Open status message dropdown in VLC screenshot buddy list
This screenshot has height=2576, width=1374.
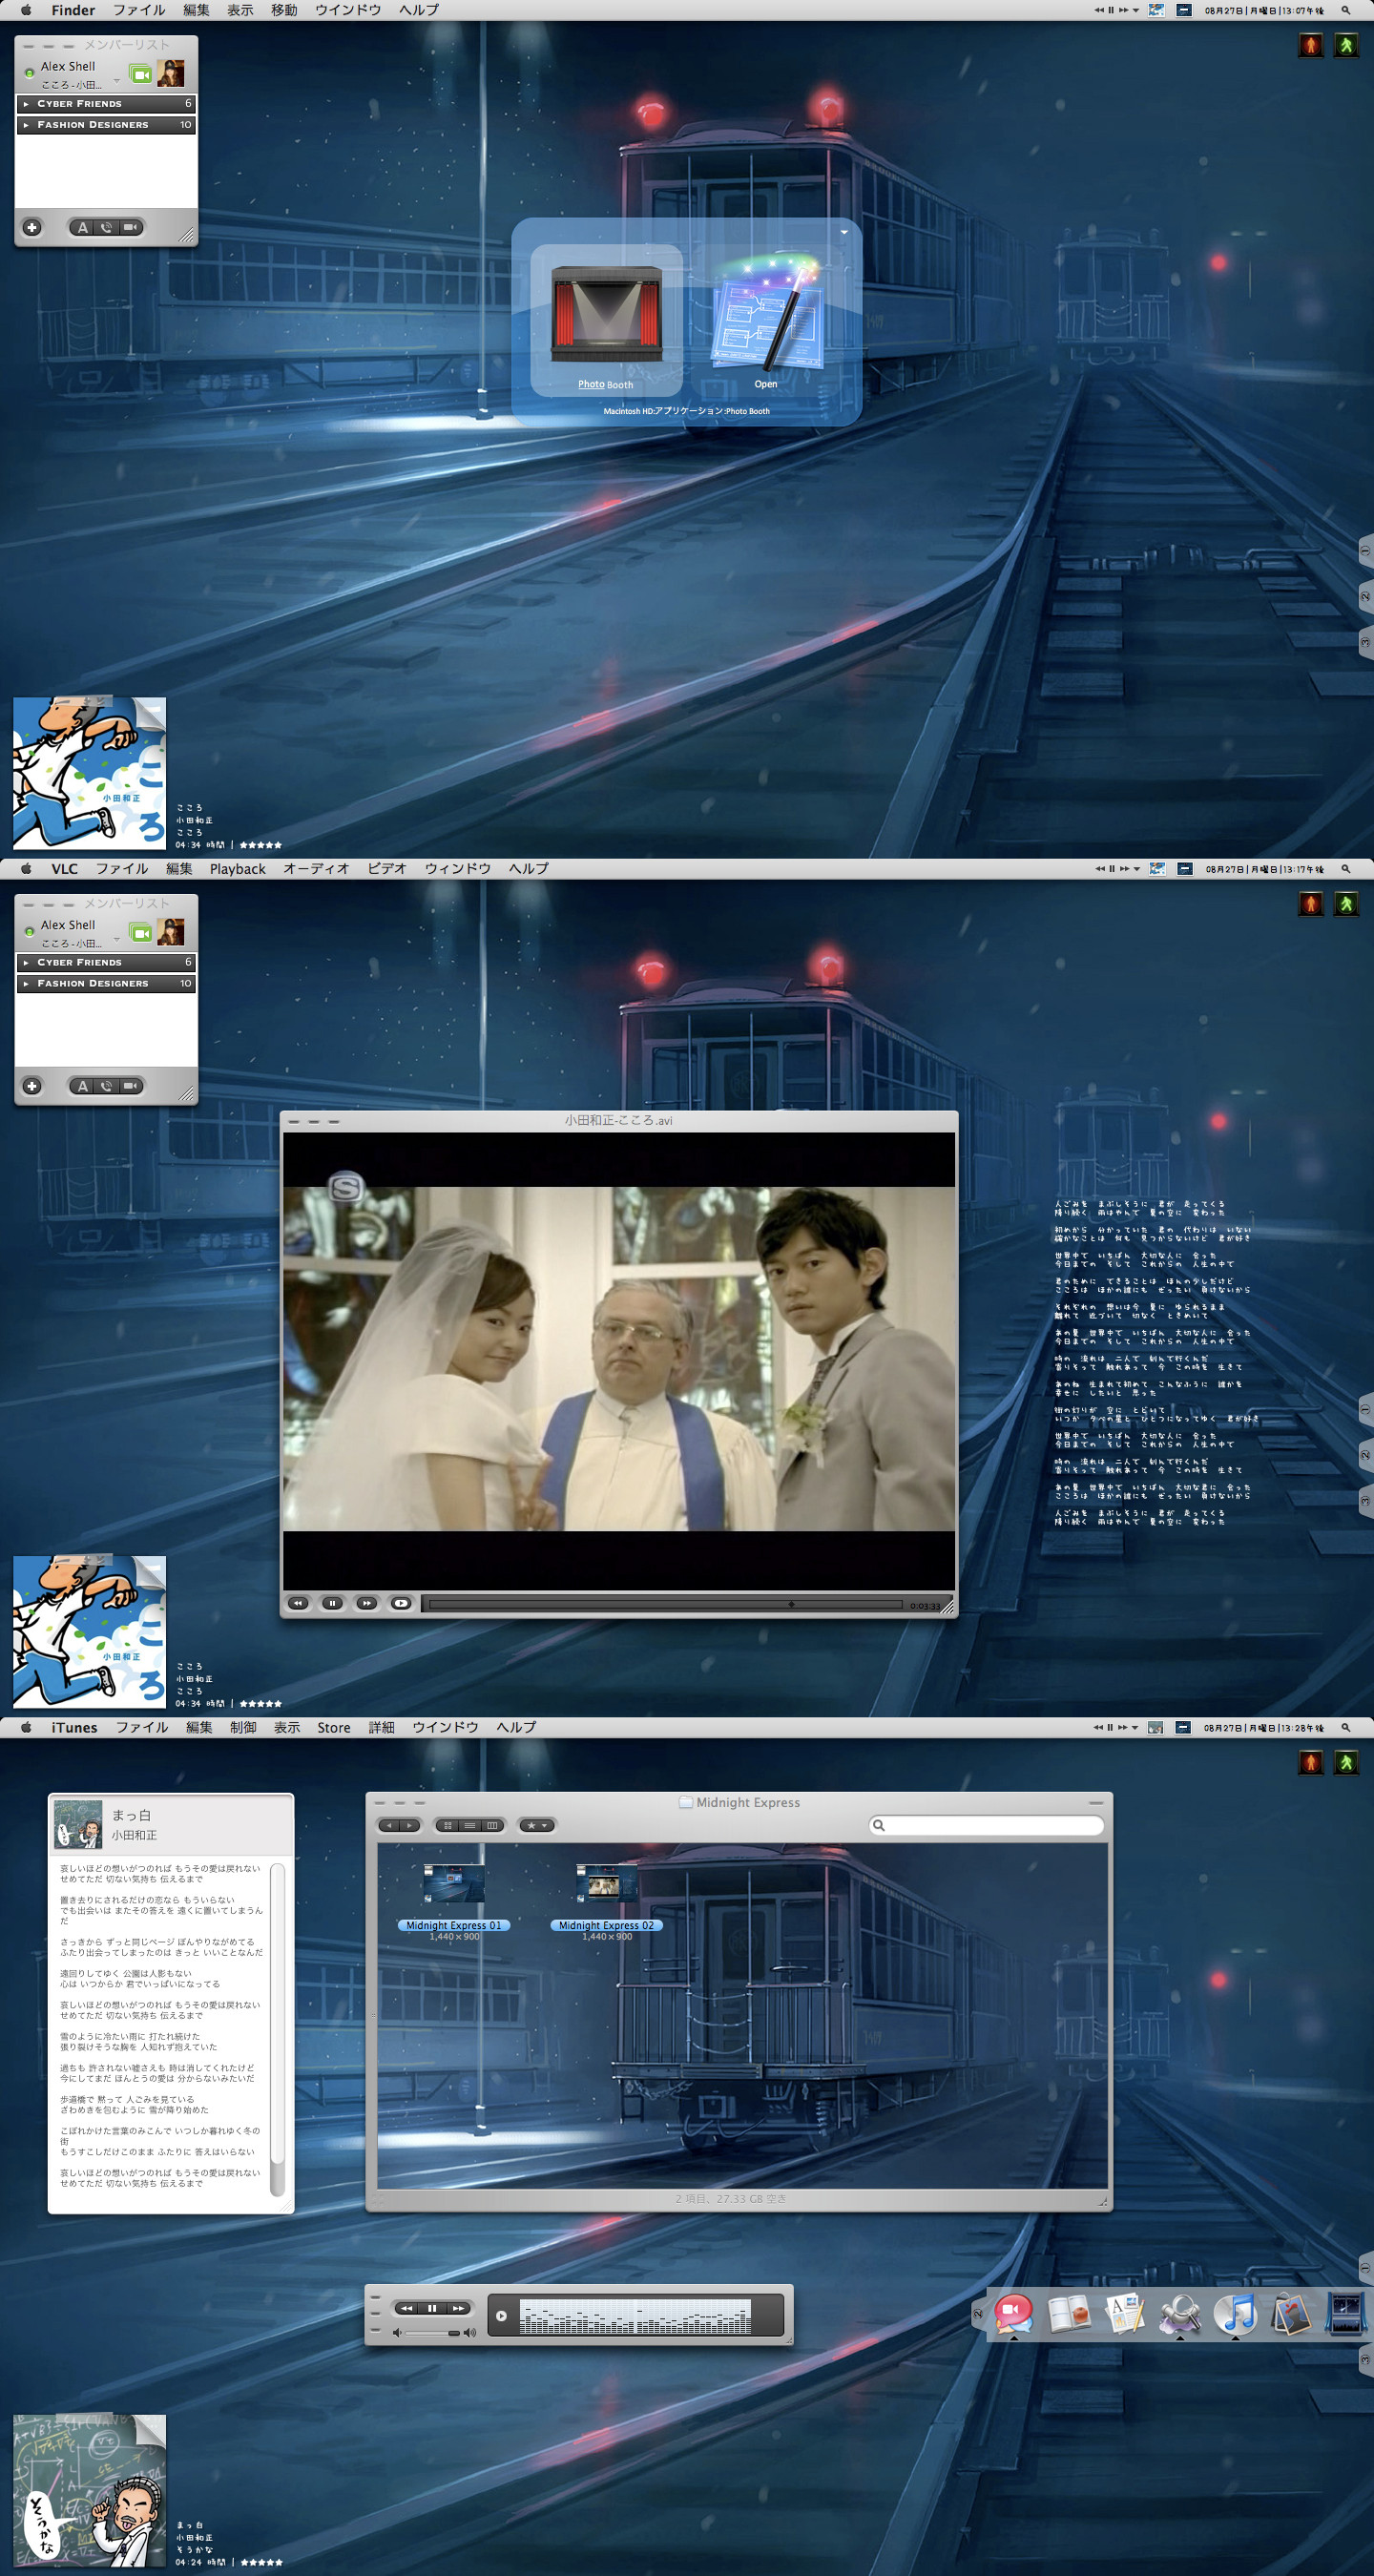click(117, 939)
